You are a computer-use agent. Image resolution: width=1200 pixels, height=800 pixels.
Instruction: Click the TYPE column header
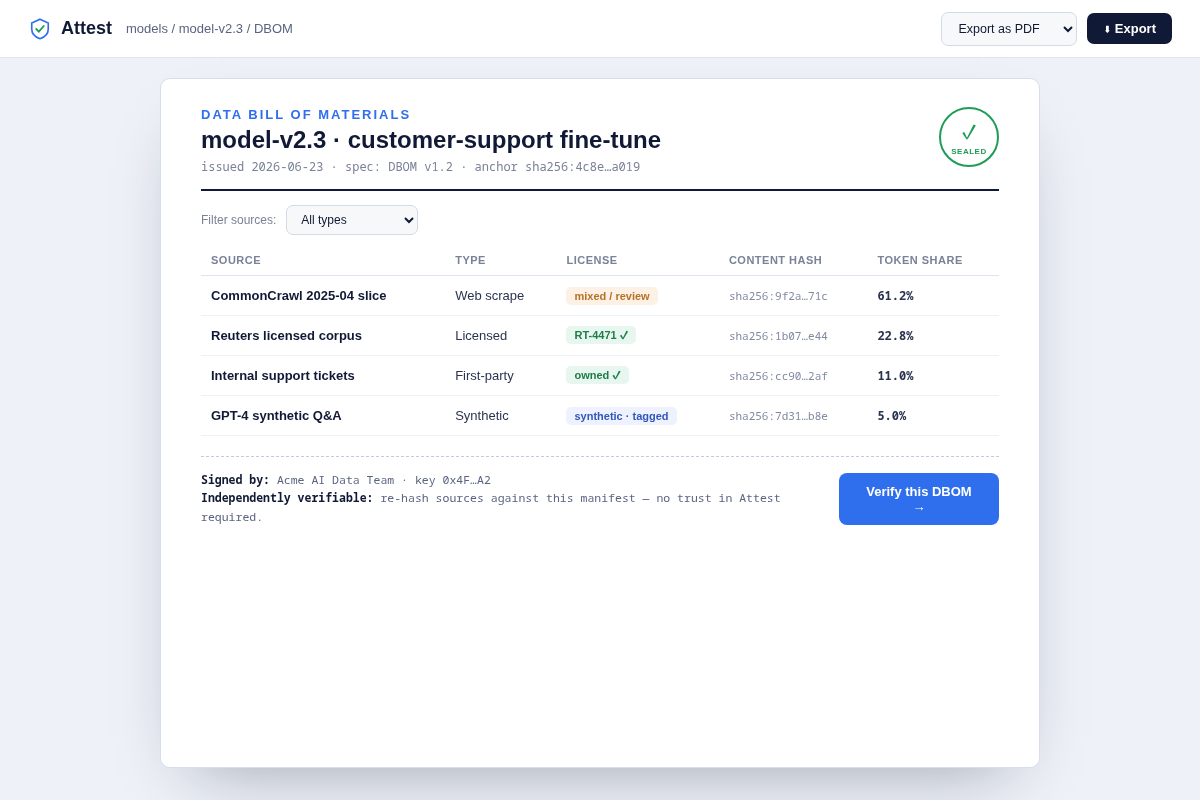(470, 260)
